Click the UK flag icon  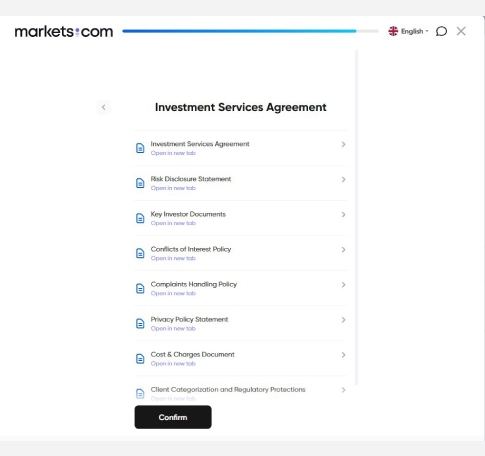coord(393,31)
